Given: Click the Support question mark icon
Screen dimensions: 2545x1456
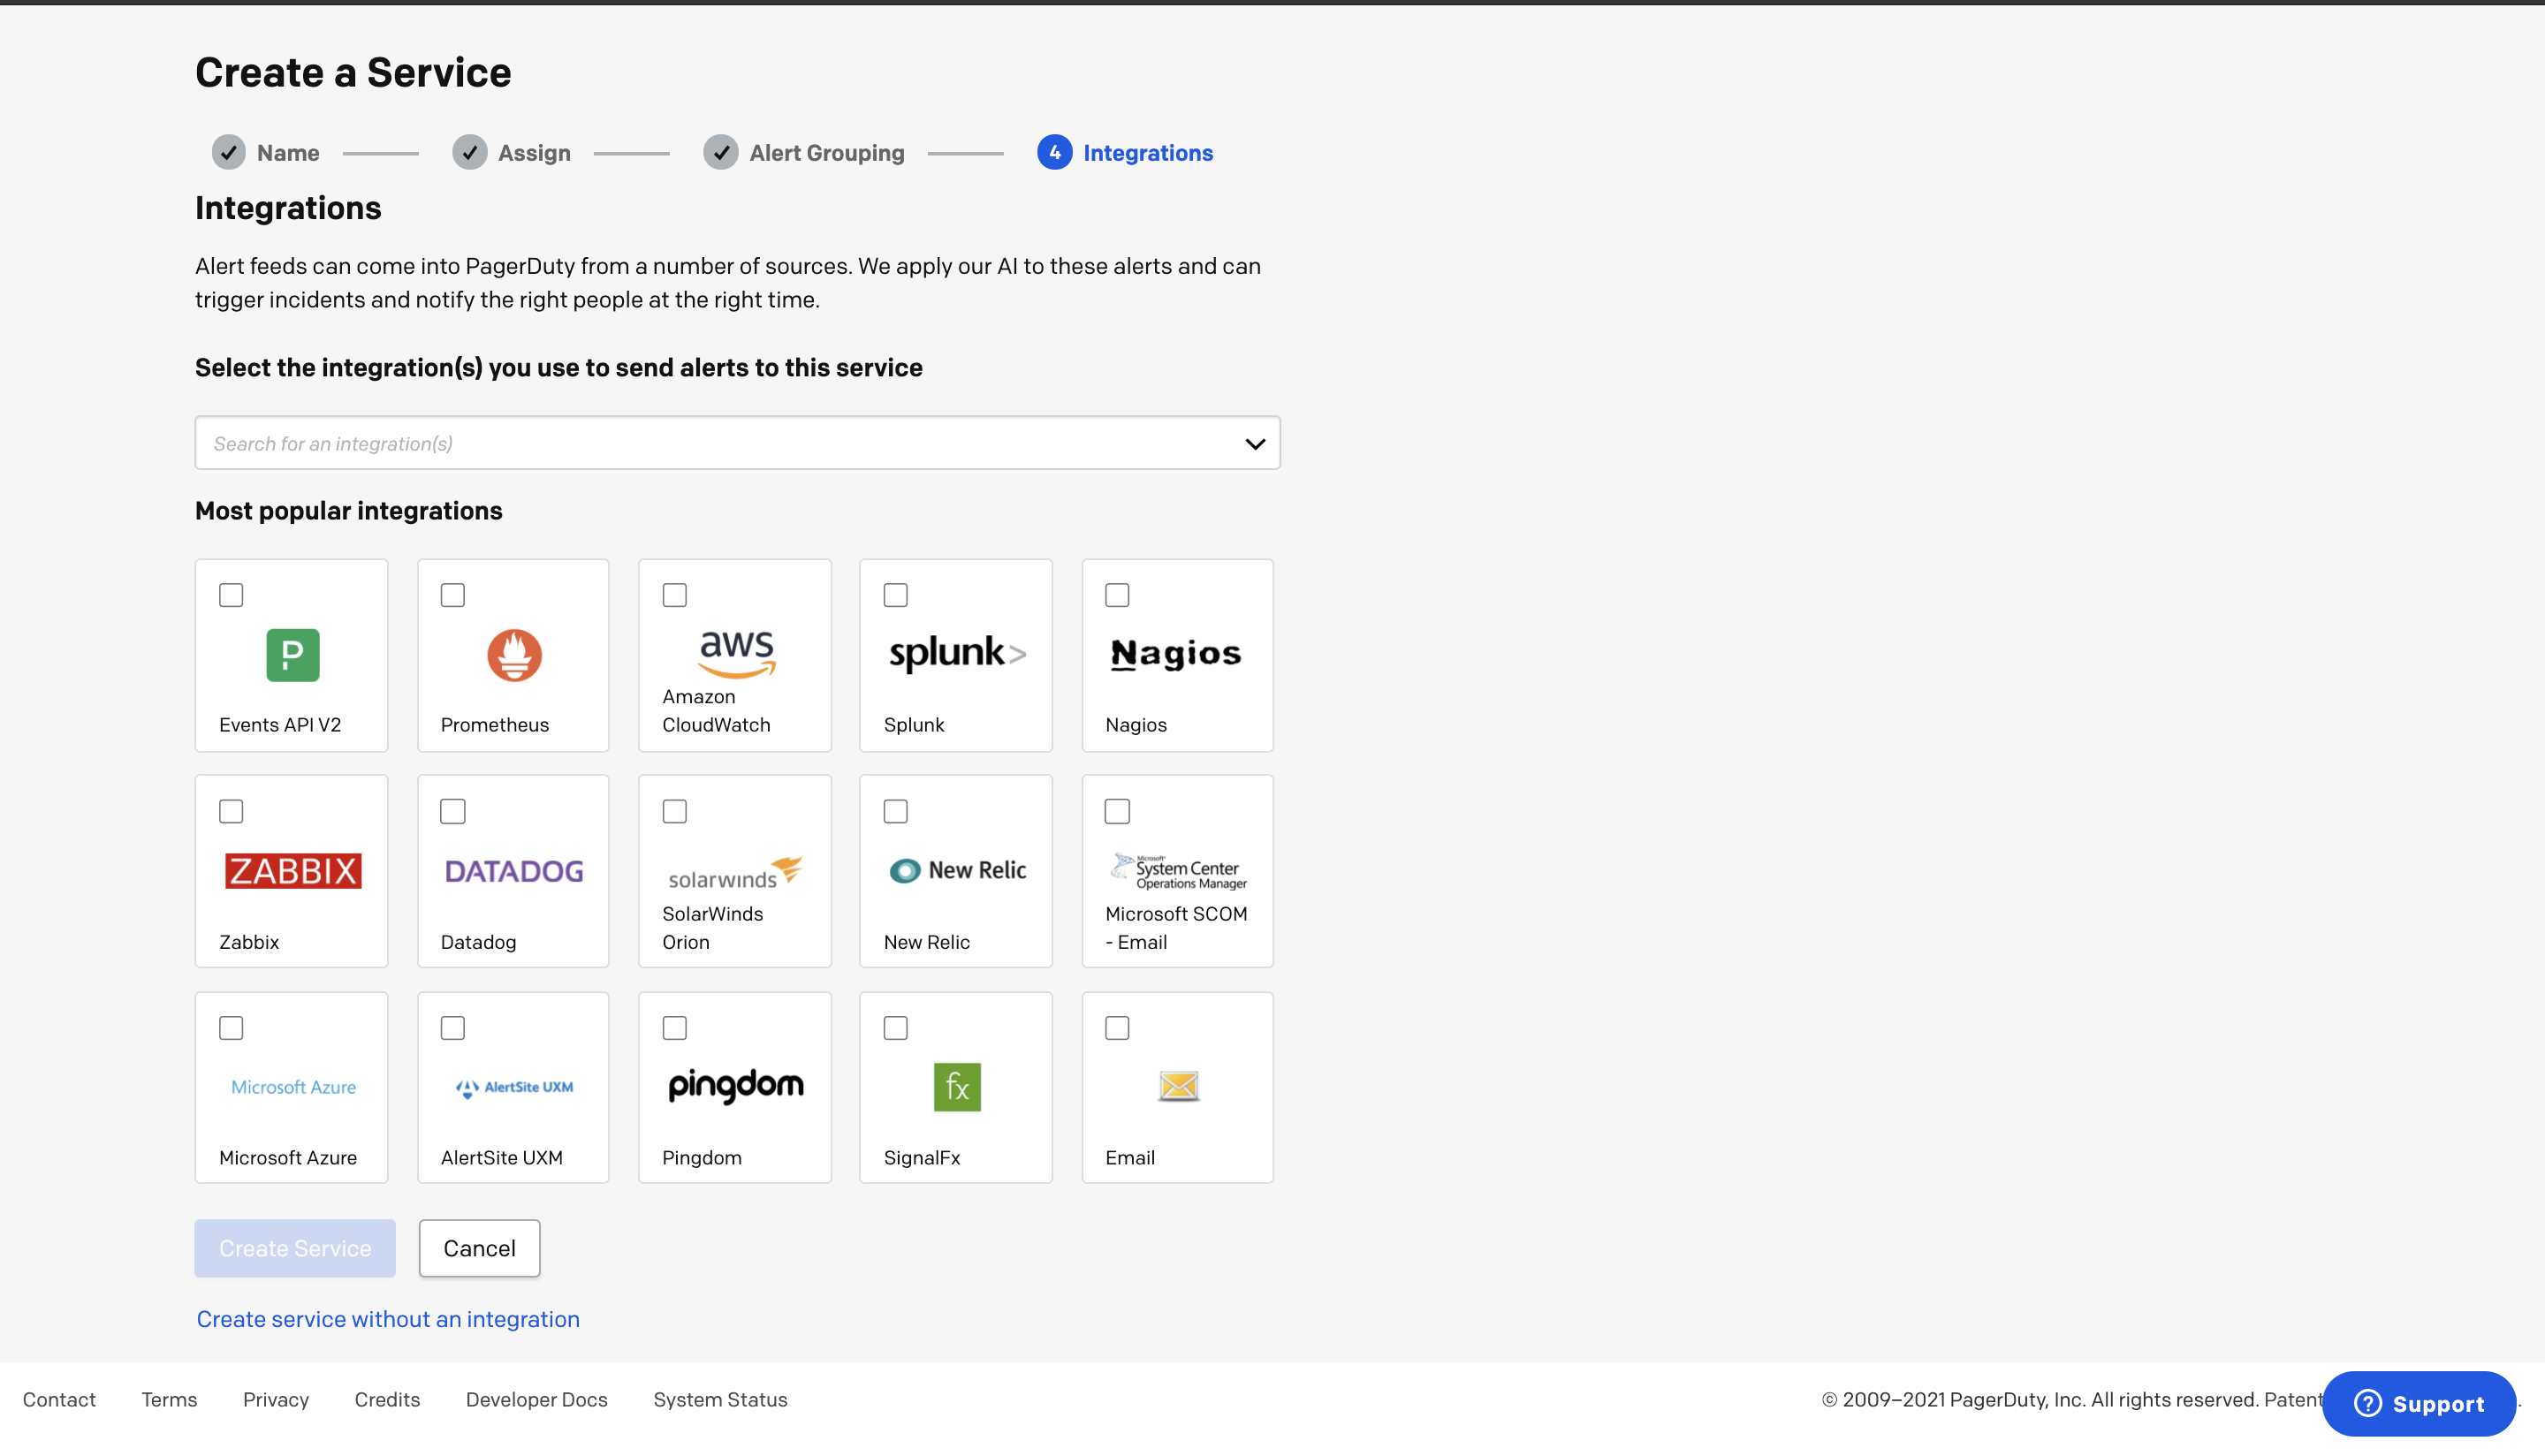Looking at the screenshot, I should coord(2367,1403).
